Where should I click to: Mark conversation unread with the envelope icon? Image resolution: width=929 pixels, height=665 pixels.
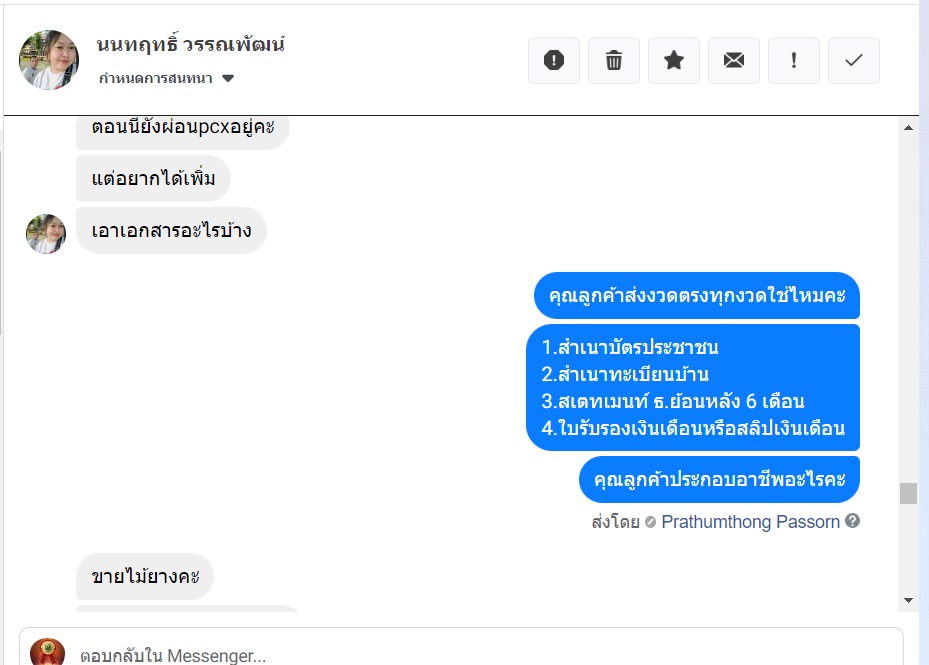[733, 60]
